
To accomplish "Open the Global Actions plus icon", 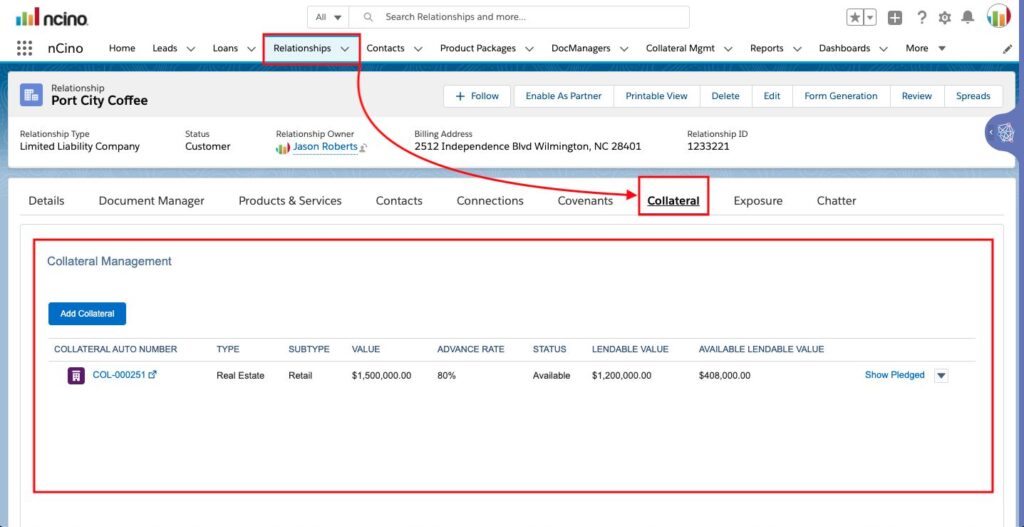I will (x=895, y=18).
